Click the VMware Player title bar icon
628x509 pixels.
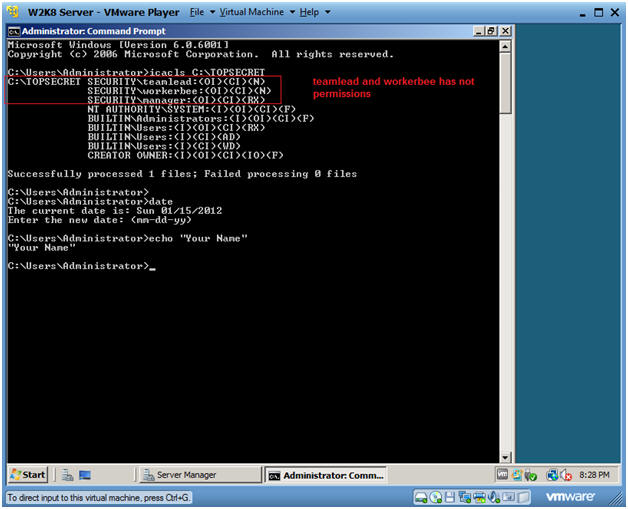(x=13, y=12)
